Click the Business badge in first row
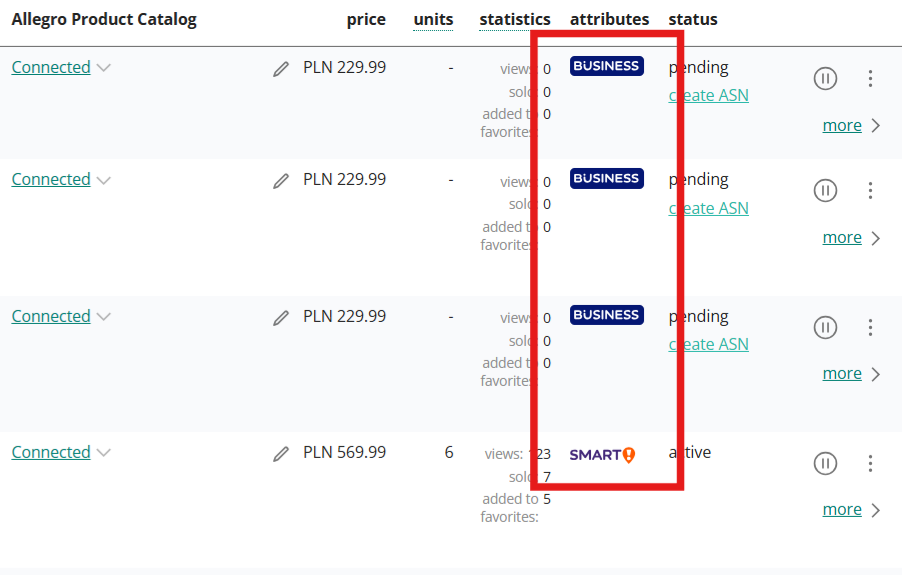 point(606,66)
